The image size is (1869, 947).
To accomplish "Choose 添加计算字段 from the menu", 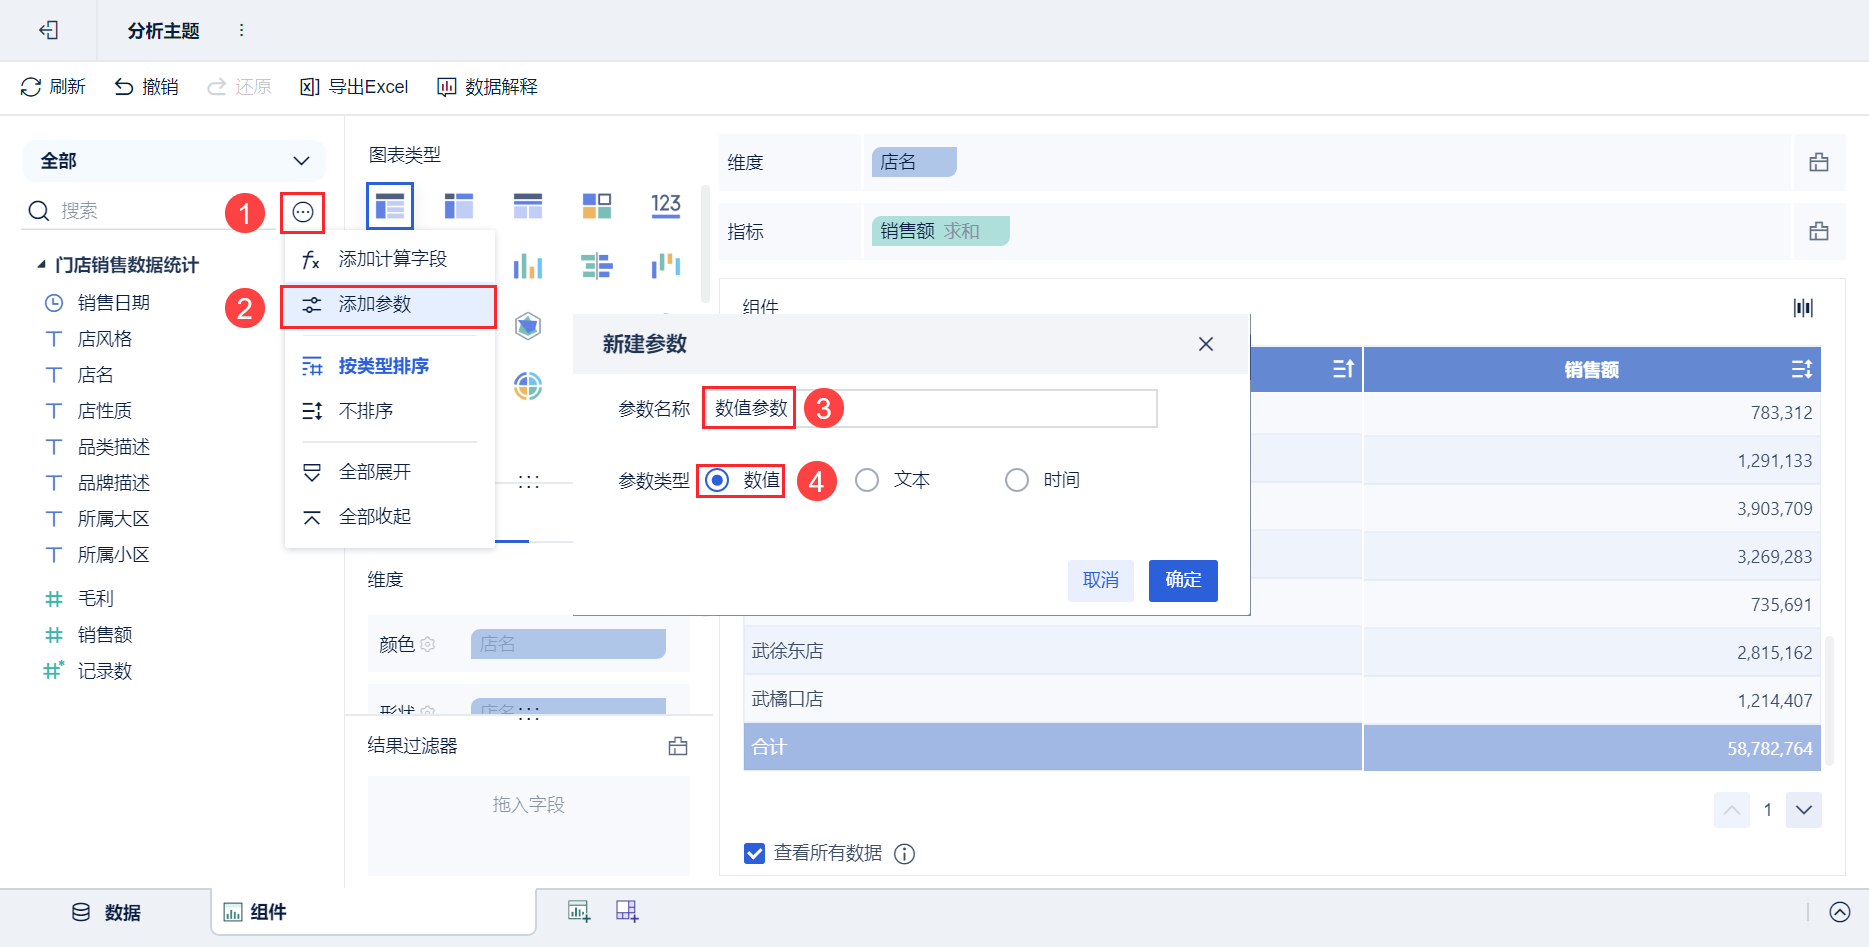I will tap(392, 259).
